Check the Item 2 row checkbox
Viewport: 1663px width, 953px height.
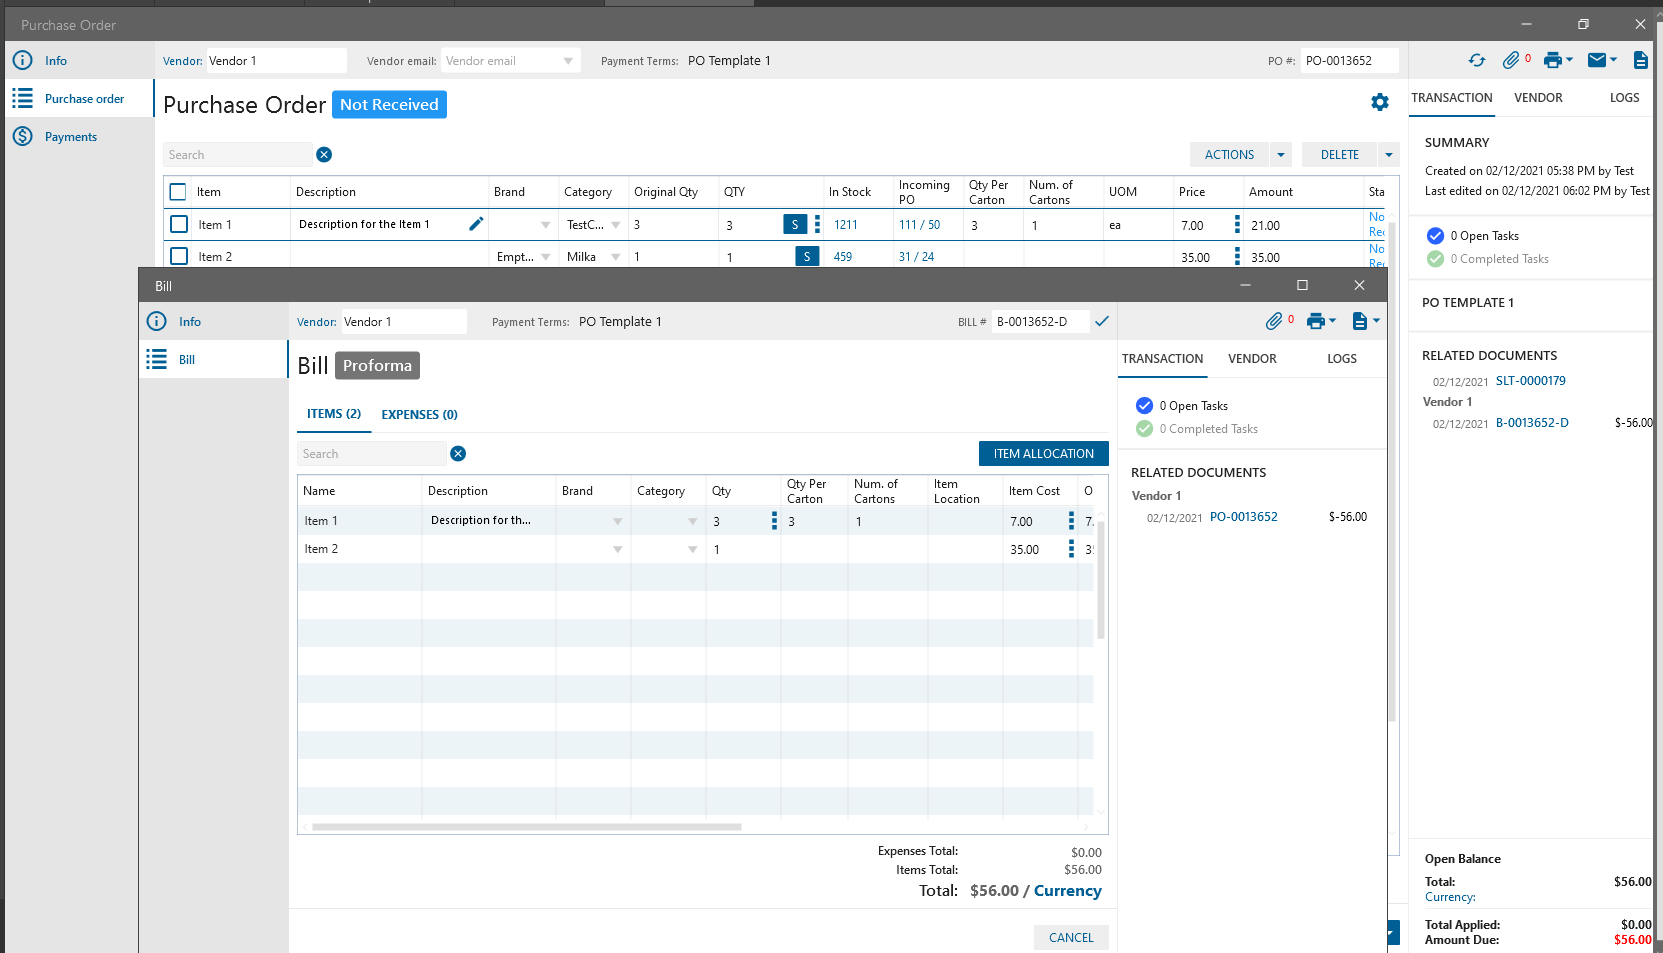click(x=179, y=256)
